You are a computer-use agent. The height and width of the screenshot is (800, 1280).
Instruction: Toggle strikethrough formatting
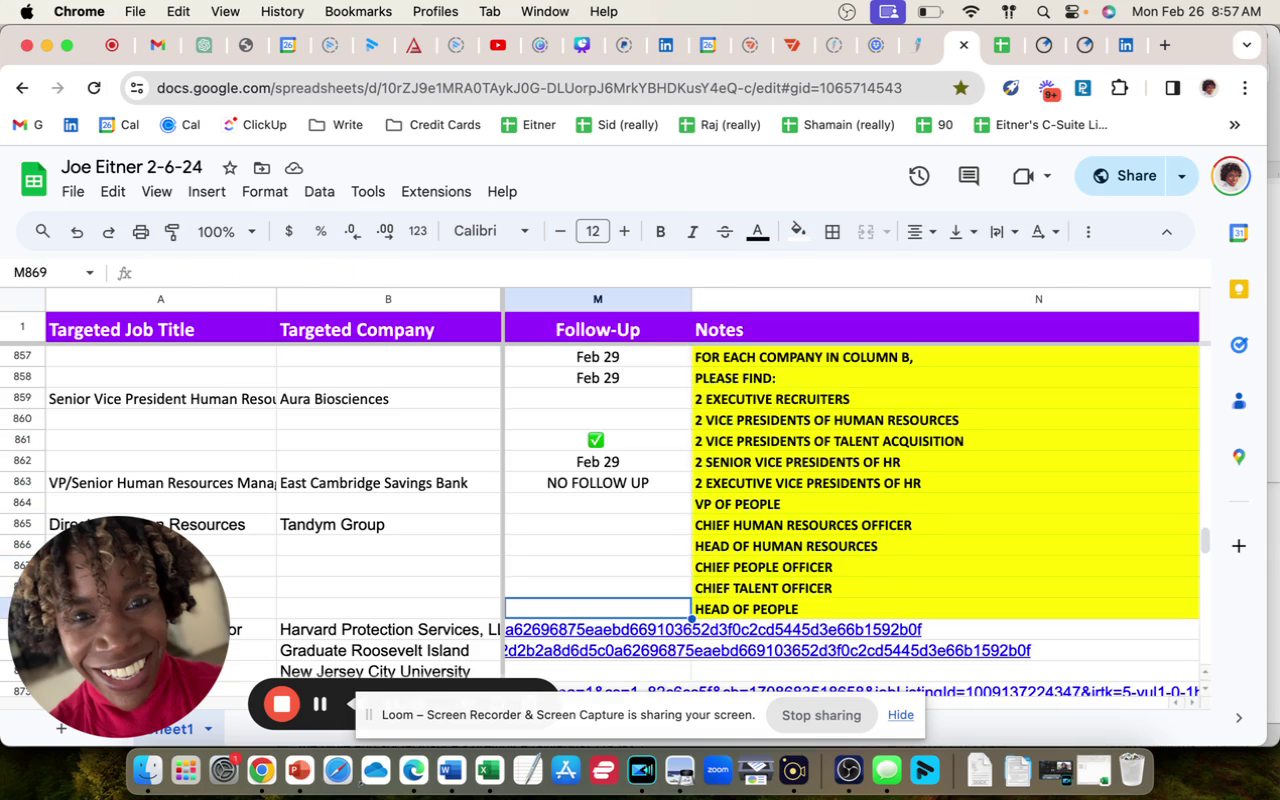[725, 232]
